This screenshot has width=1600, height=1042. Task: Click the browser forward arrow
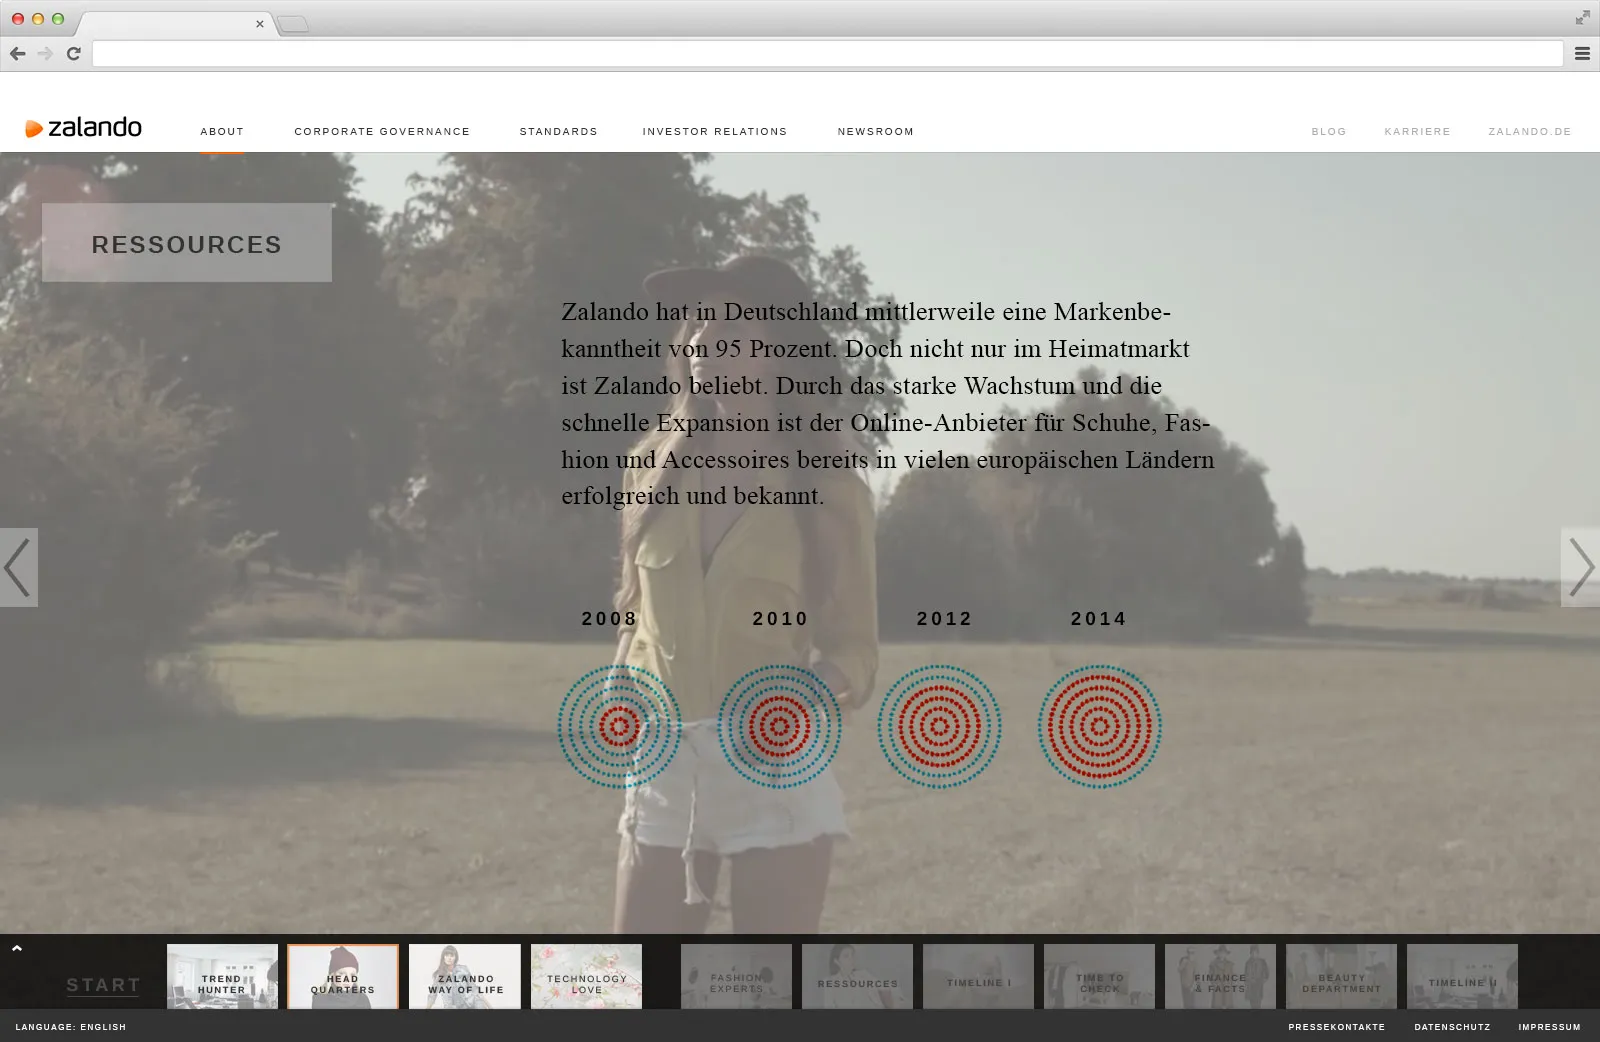[45, 53]
